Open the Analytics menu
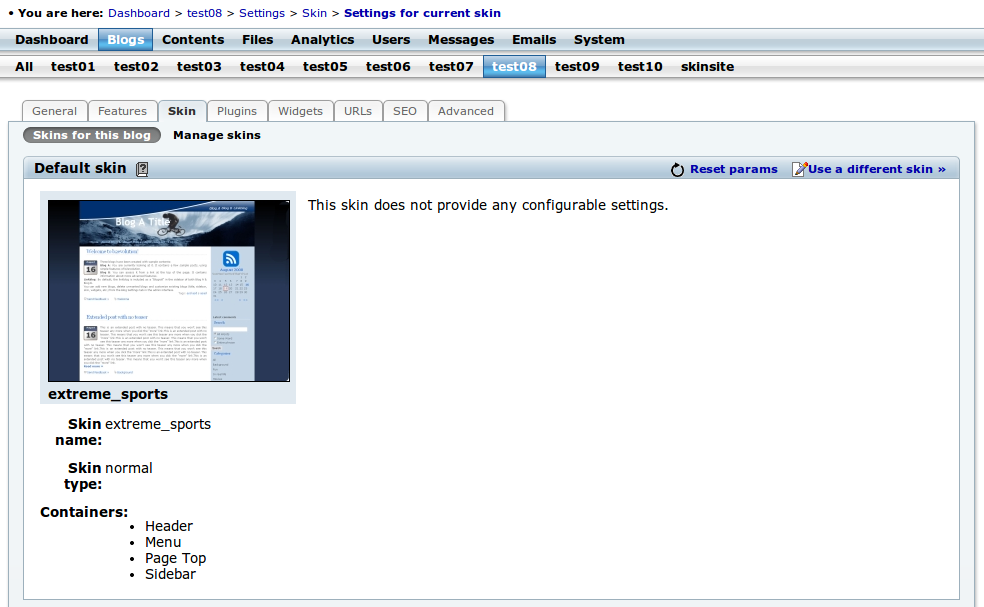Screen dimensions: 984x607 click(323, 40)
